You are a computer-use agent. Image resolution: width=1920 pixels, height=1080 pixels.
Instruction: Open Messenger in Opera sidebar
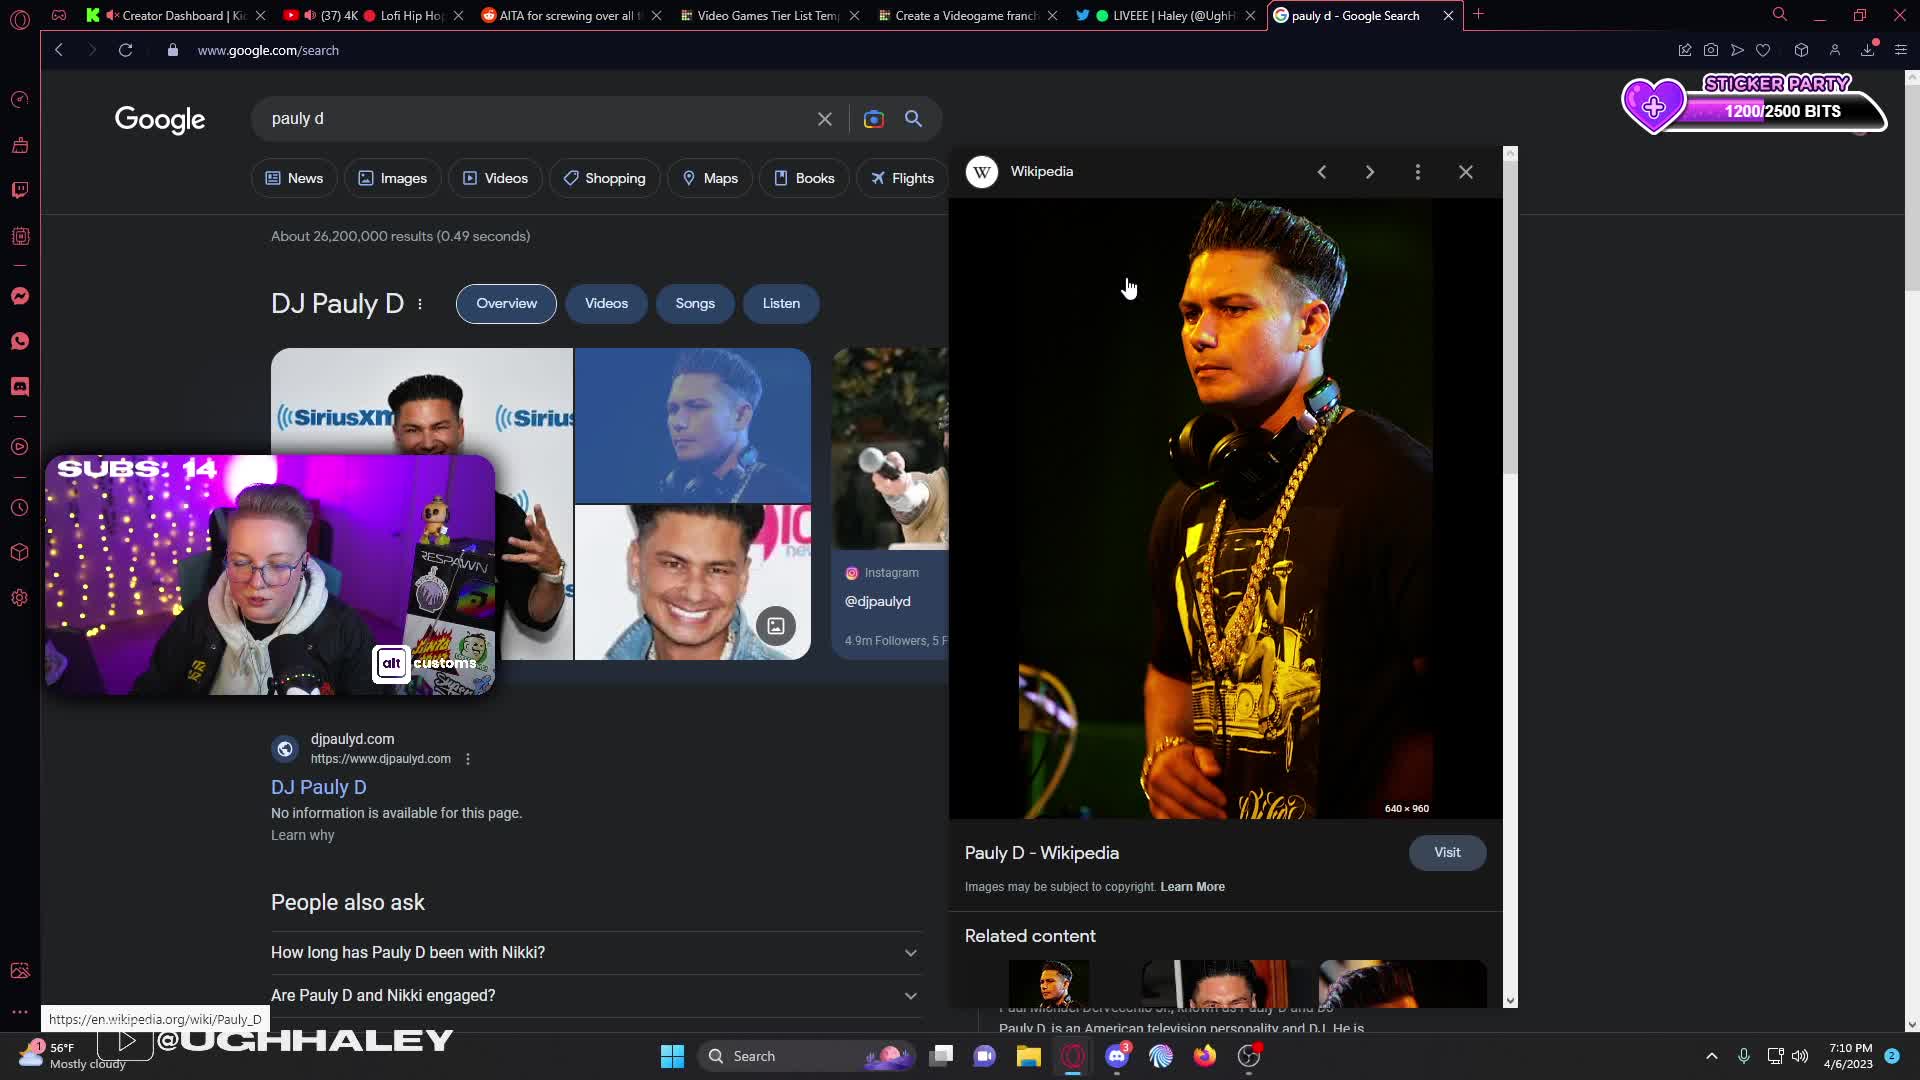pyautogui.click(x=20, y=296)
